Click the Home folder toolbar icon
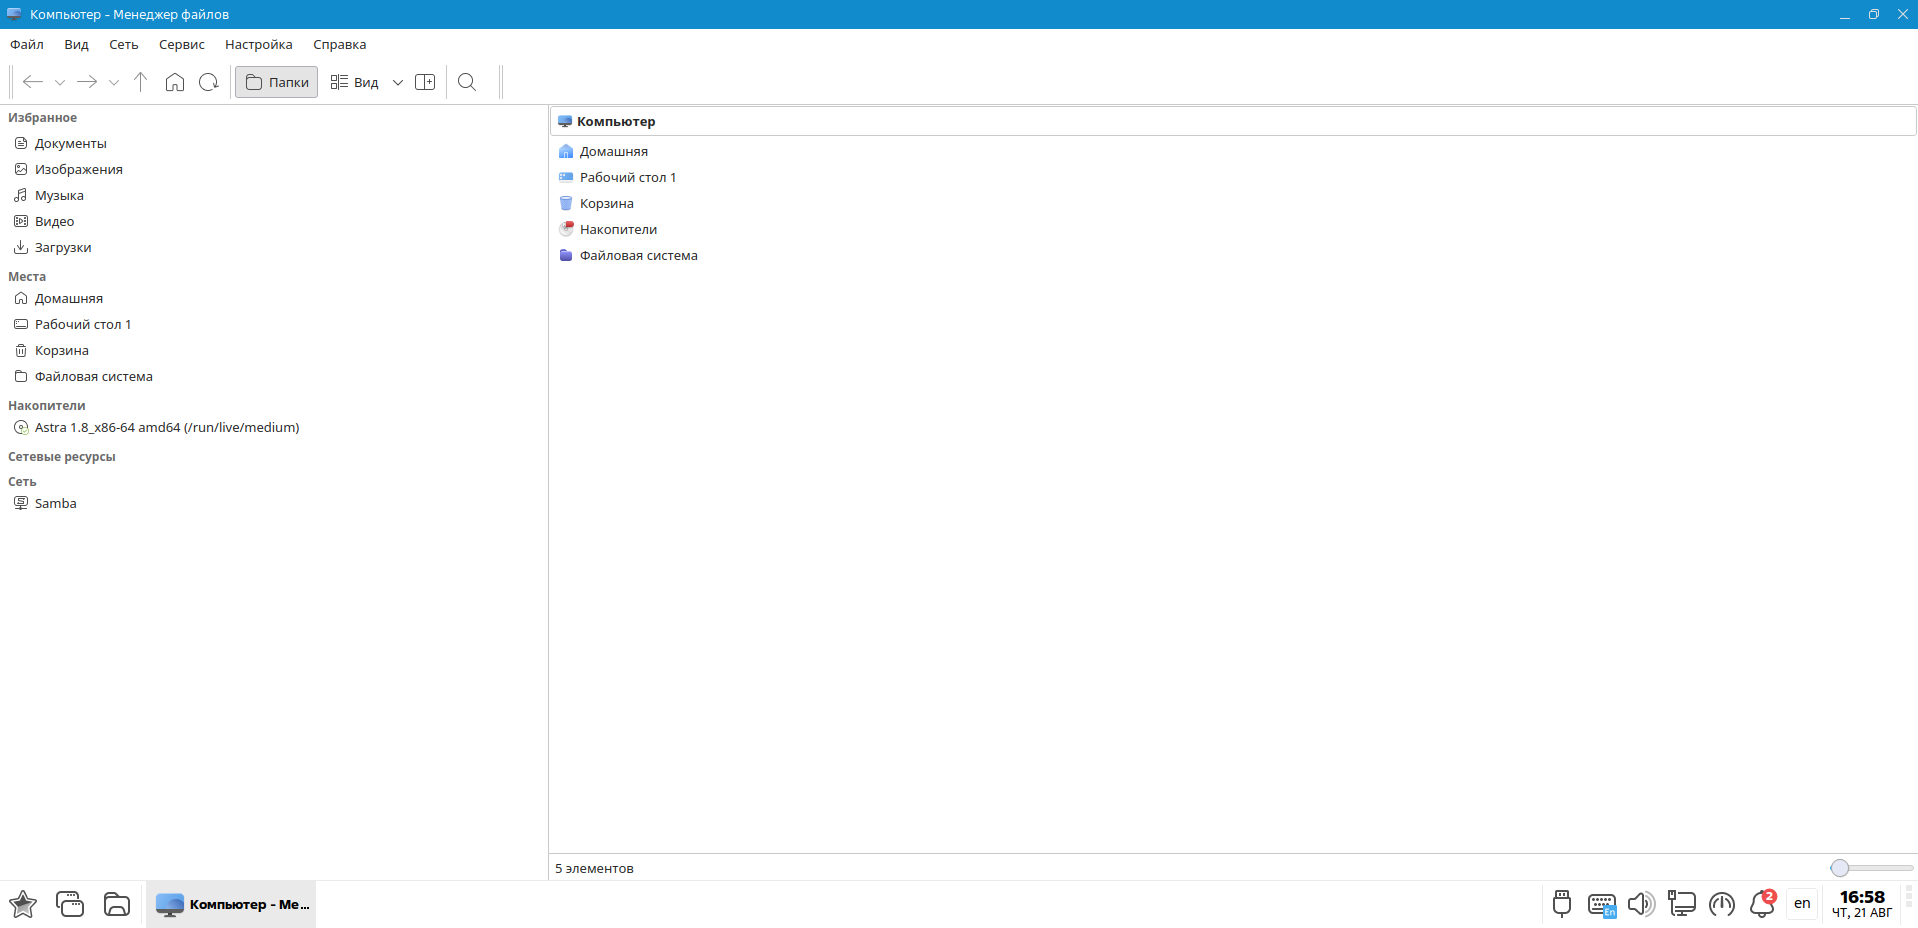This screenshot has height=928, width=1918. pos(175,82)
